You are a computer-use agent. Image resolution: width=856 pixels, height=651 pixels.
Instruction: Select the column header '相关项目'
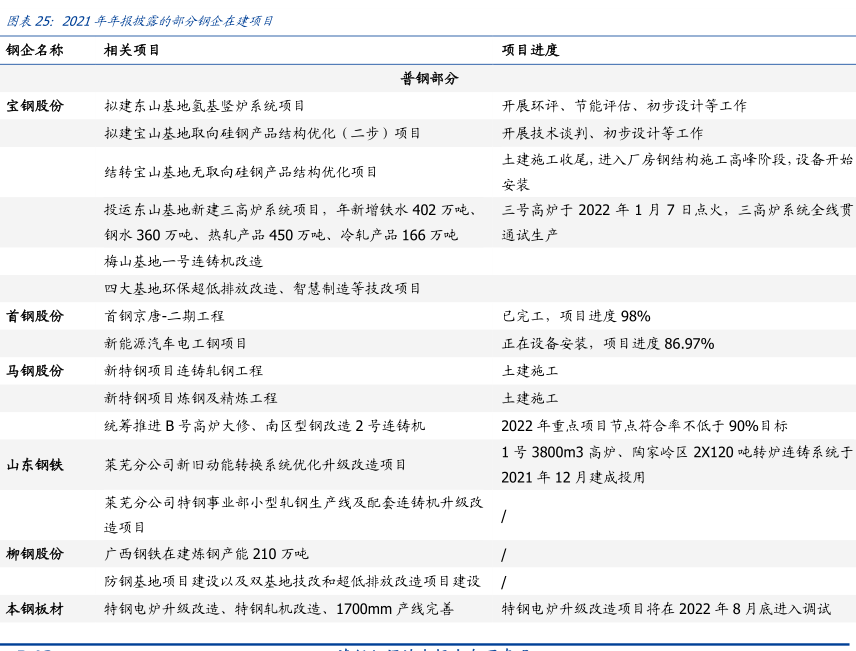(x=132, y=50)
